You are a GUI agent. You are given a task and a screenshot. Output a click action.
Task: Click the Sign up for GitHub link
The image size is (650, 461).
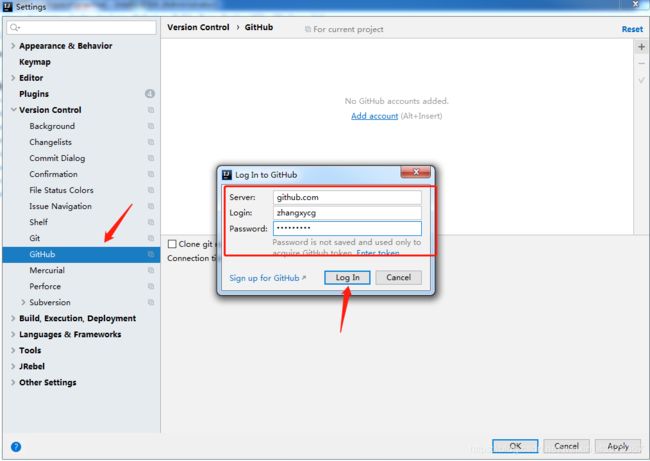pyautogui.click(x=267, y=278)
